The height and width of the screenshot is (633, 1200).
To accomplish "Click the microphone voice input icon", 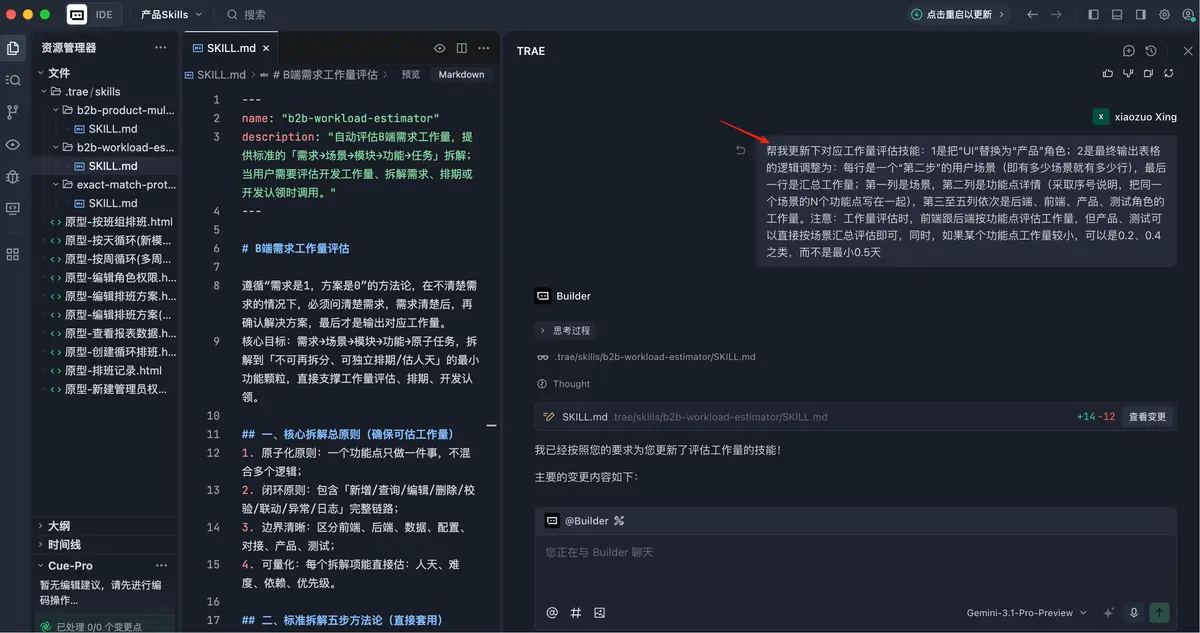I will (x=1134, y=613).
